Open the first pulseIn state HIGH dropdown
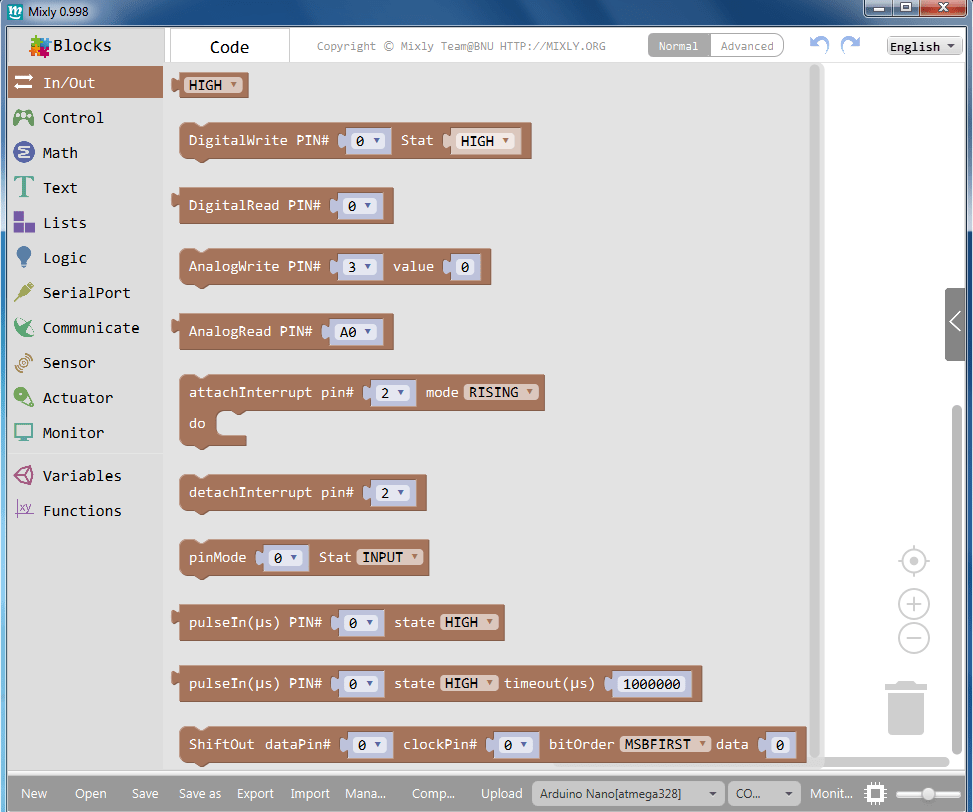Screen dimensions: 973x812 (469, 622)
